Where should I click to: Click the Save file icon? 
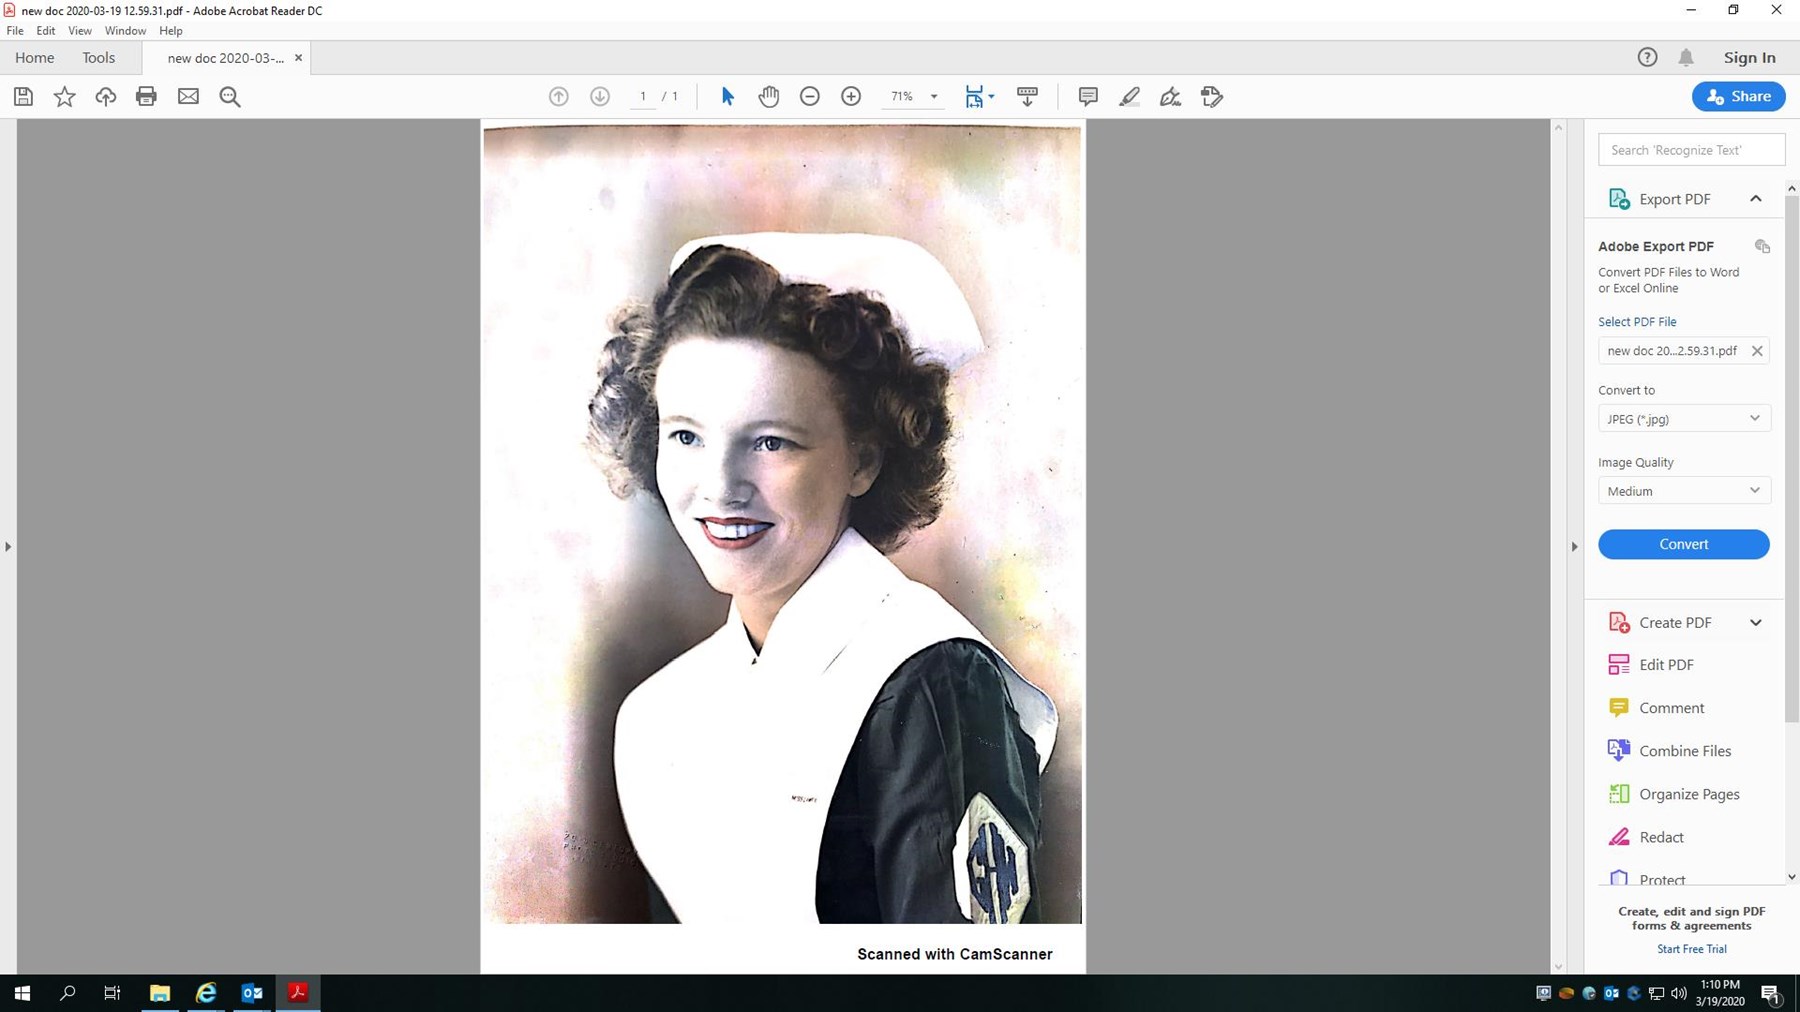pyautogui.click(x=23, y=97)
